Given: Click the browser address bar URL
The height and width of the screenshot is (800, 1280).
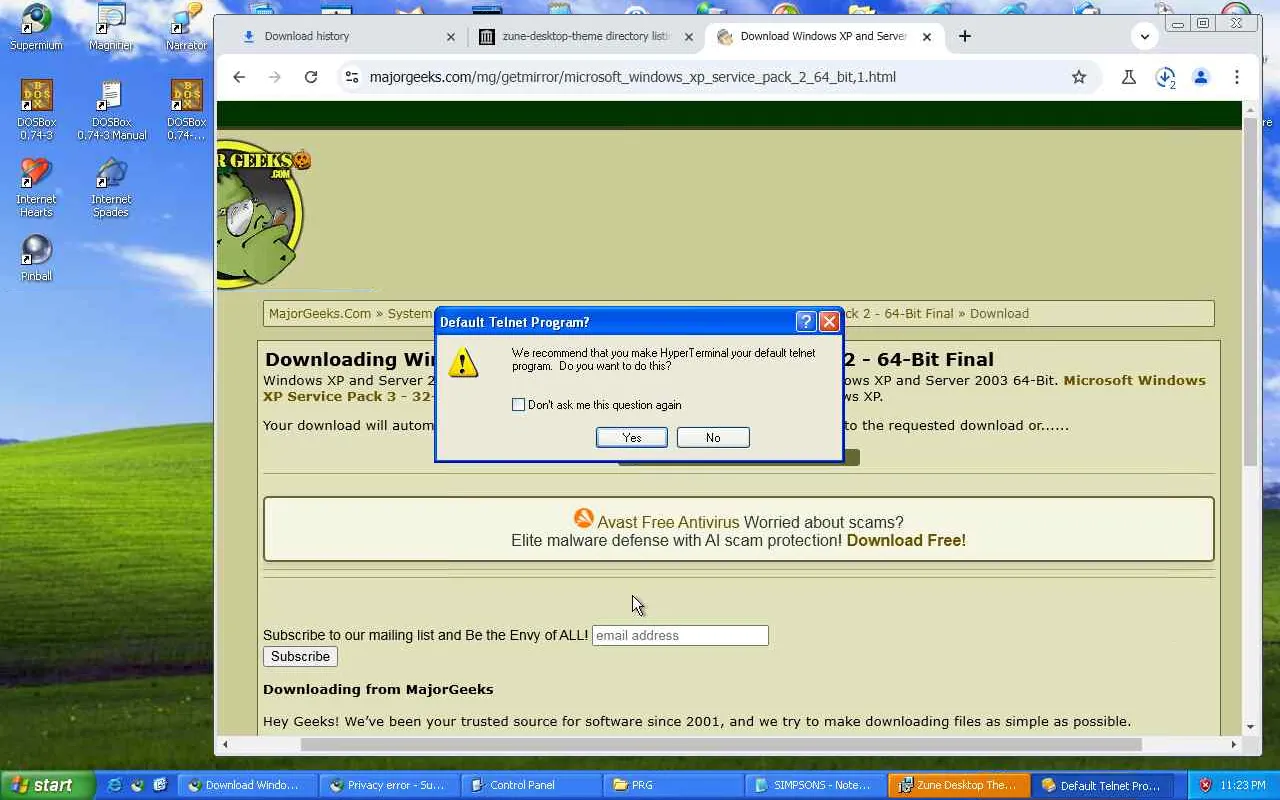Looking at the screenshot, I should pyautogui.click(x=632, y=77).
